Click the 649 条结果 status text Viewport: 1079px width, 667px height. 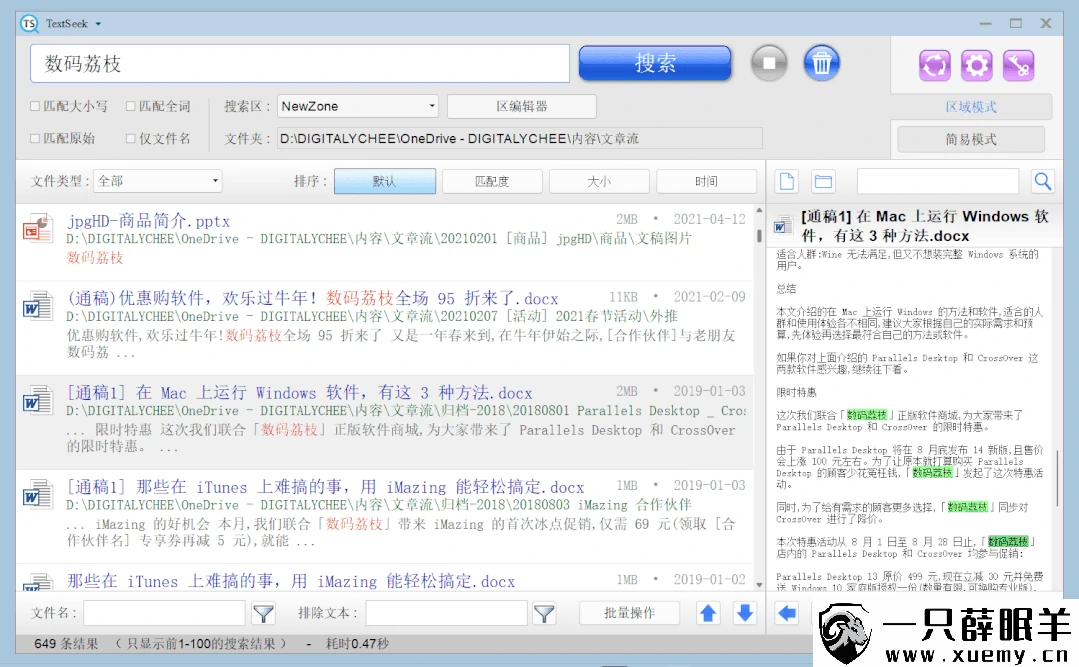click(66, 644)
